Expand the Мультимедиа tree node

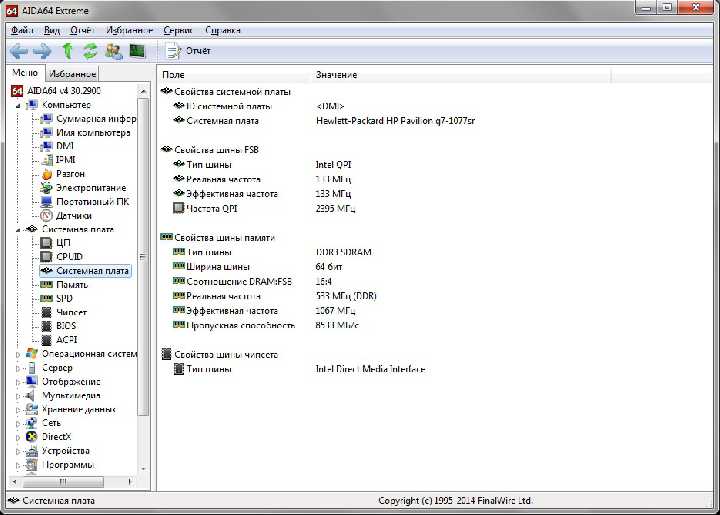point(18,396)
